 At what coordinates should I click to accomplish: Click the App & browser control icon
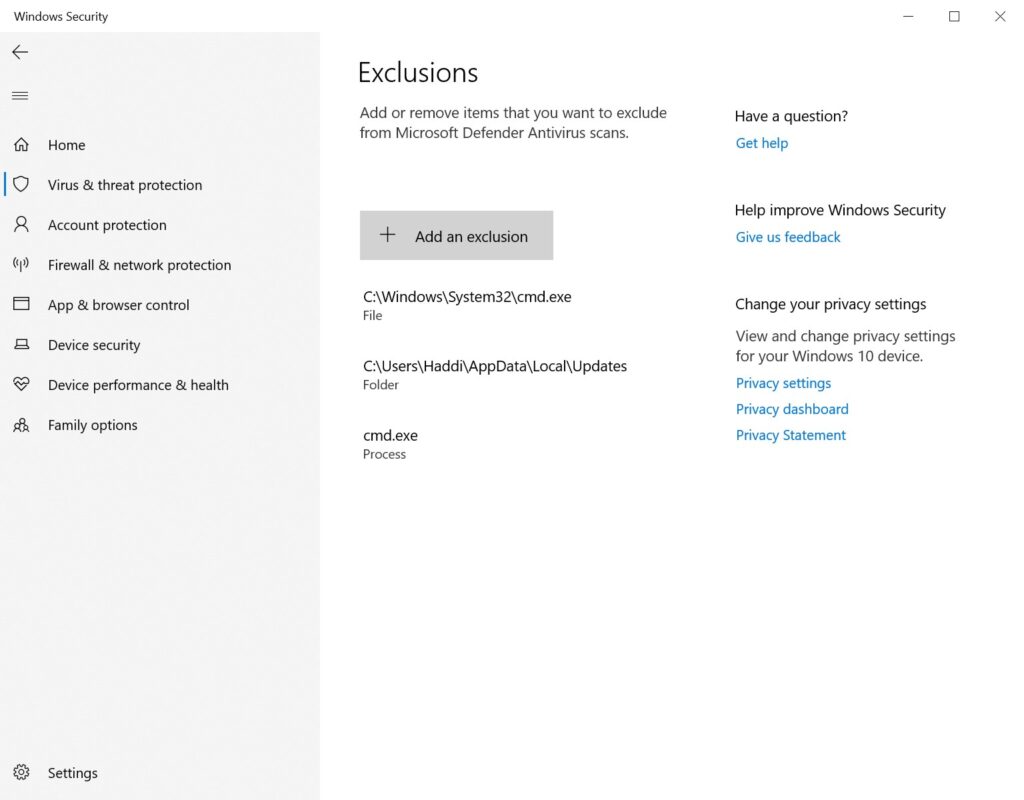pos(21,305)
